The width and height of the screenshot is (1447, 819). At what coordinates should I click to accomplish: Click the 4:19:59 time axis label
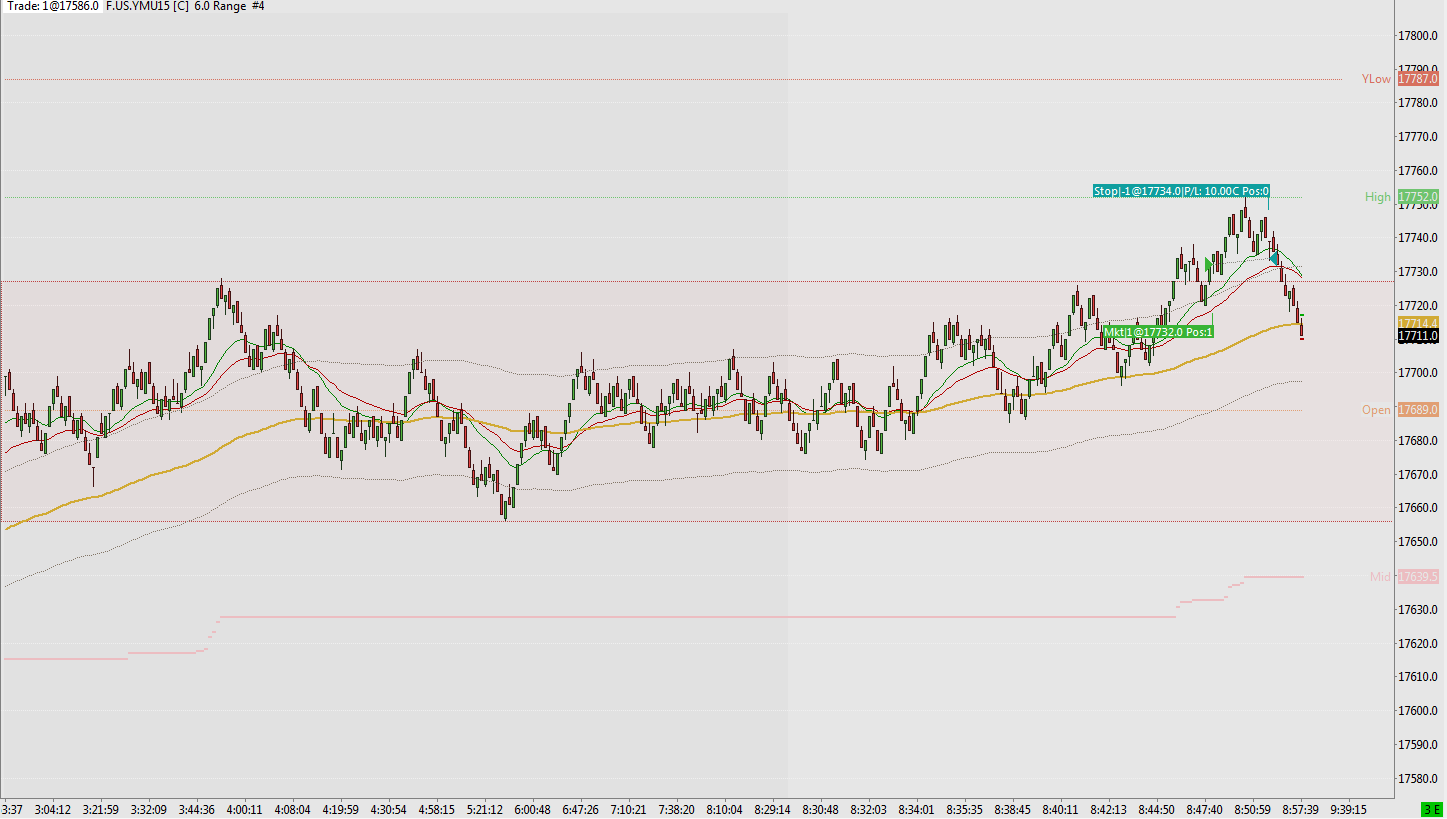(340, 809)
